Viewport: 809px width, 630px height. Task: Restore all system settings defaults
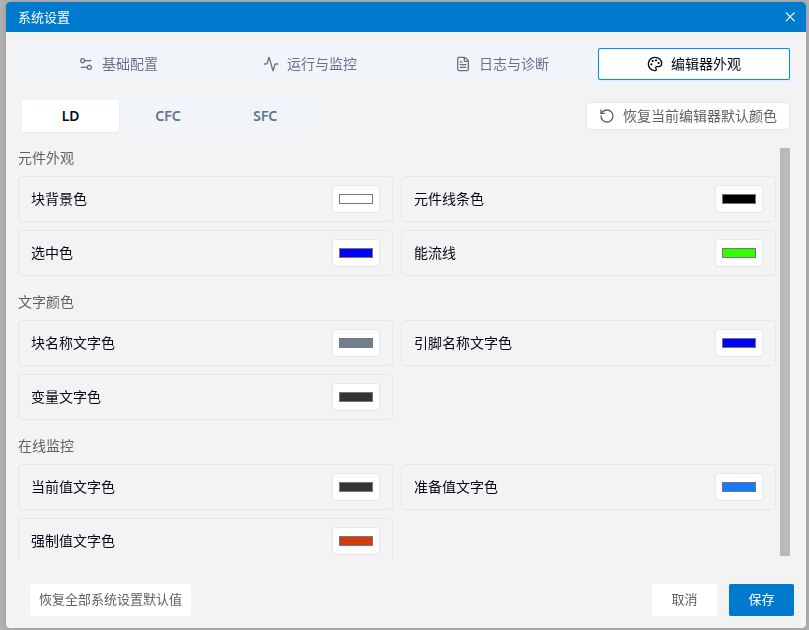pyautogui.click(x=110, y=600)
